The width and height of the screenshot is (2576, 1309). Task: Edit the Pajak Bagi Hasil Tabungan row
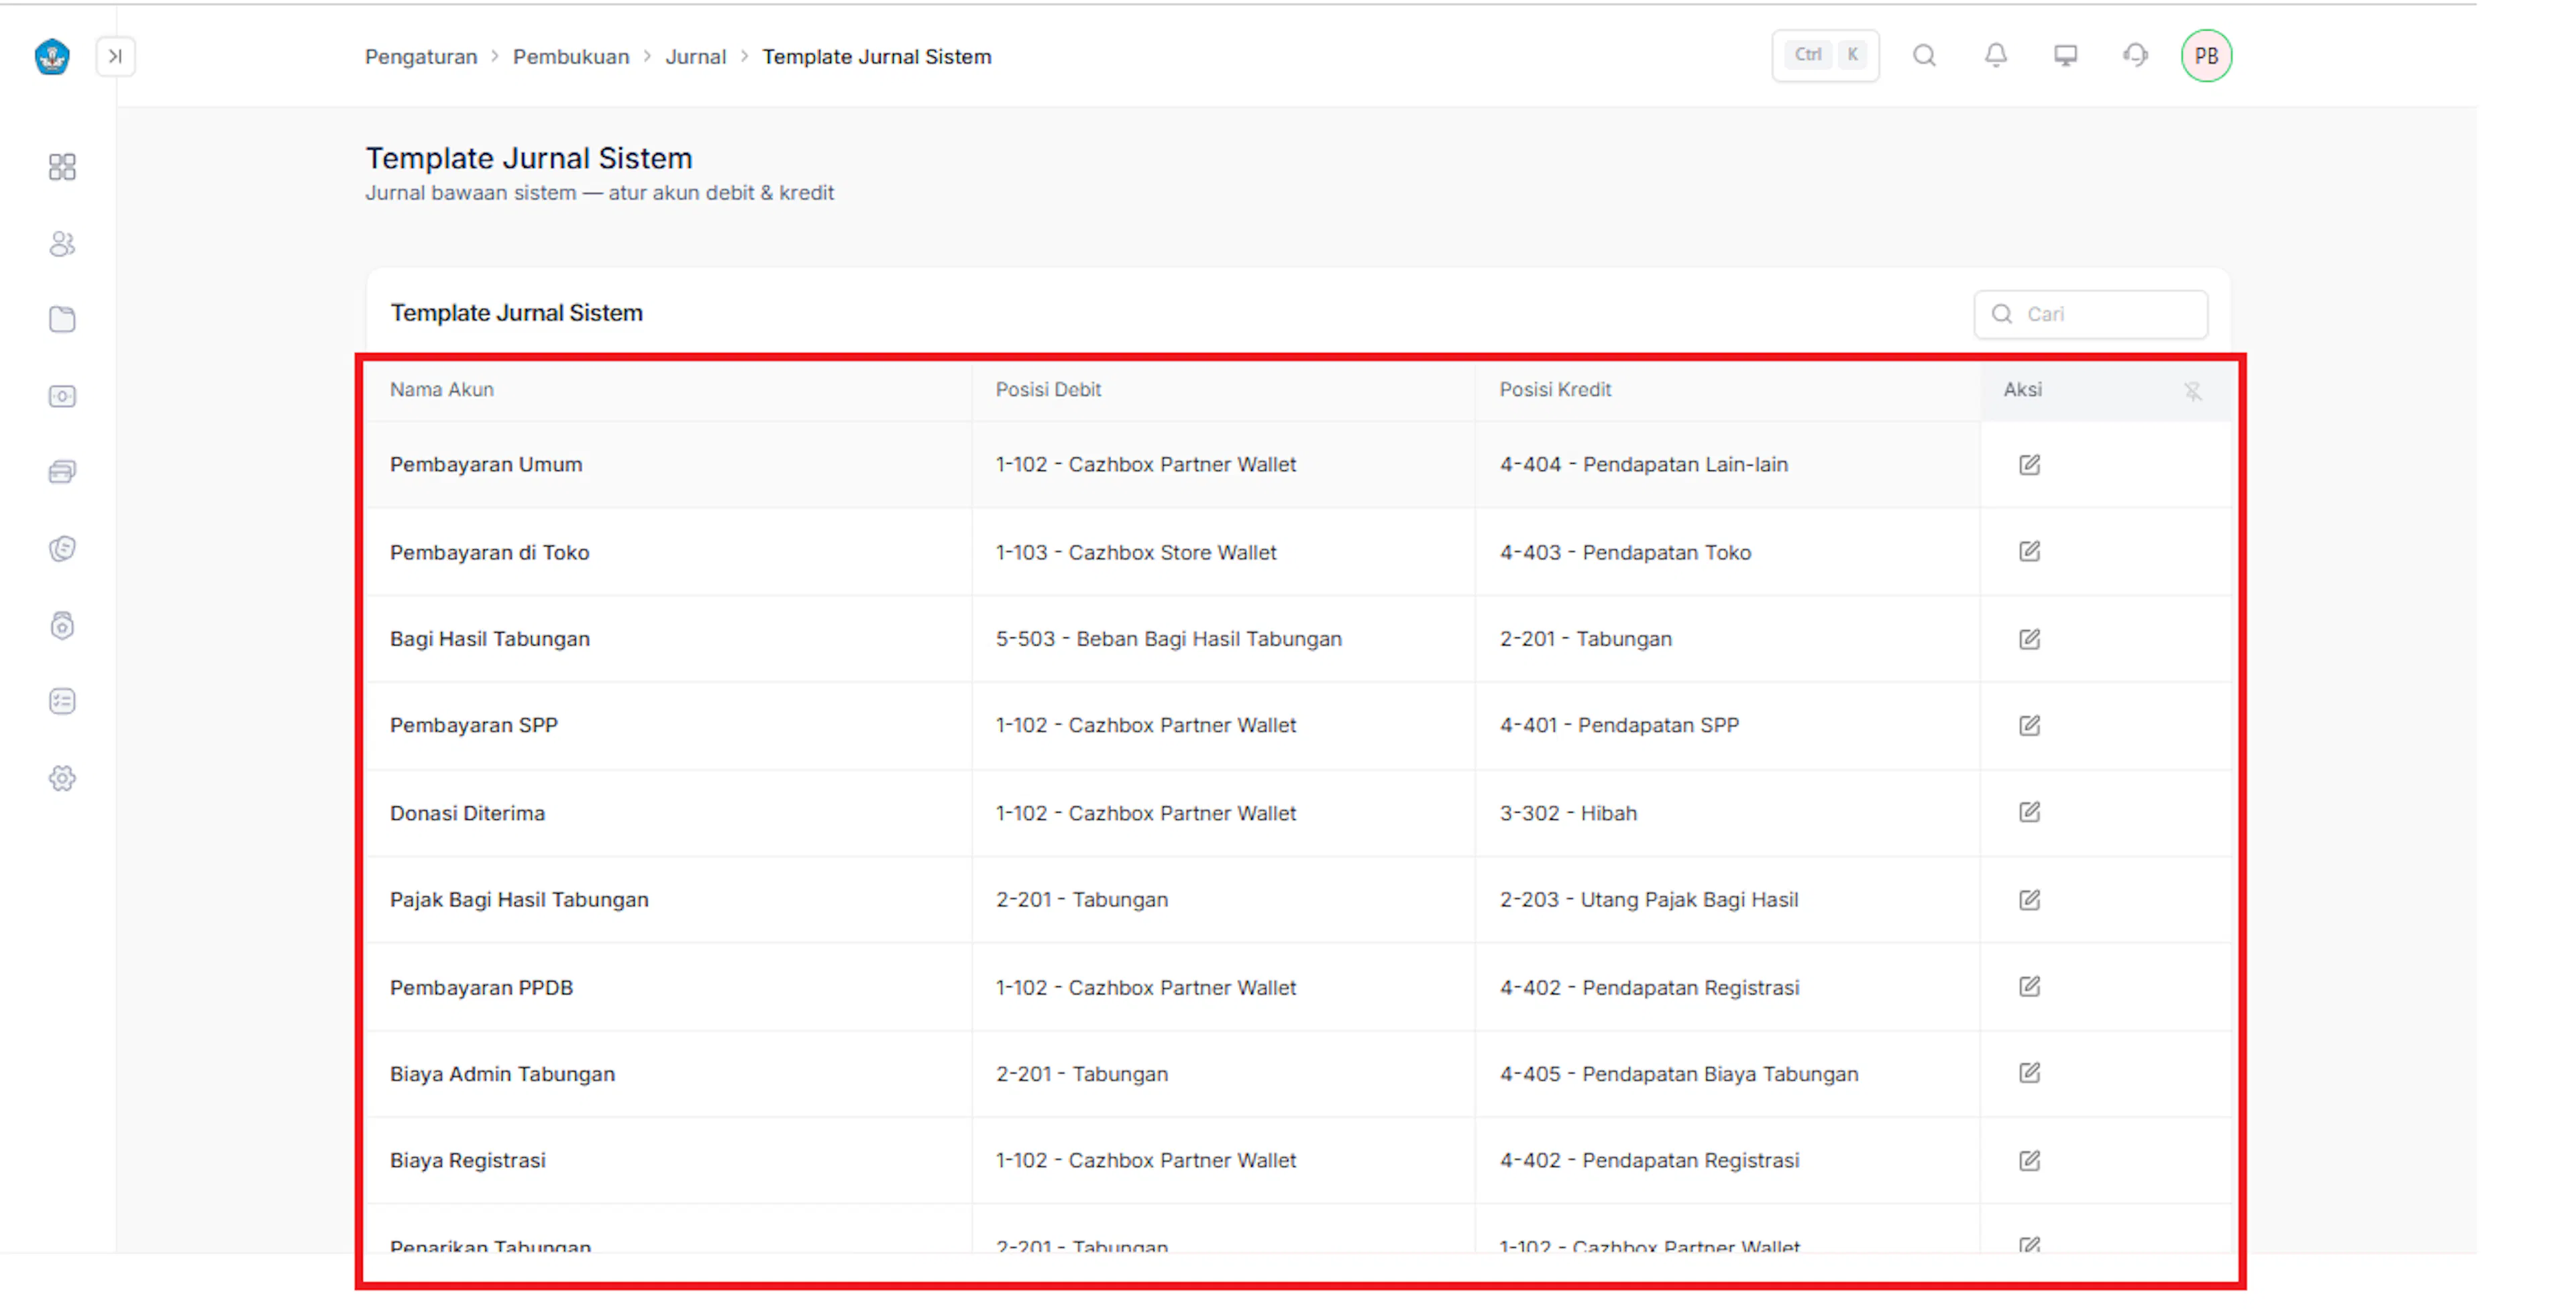(x=2029, y=900)
